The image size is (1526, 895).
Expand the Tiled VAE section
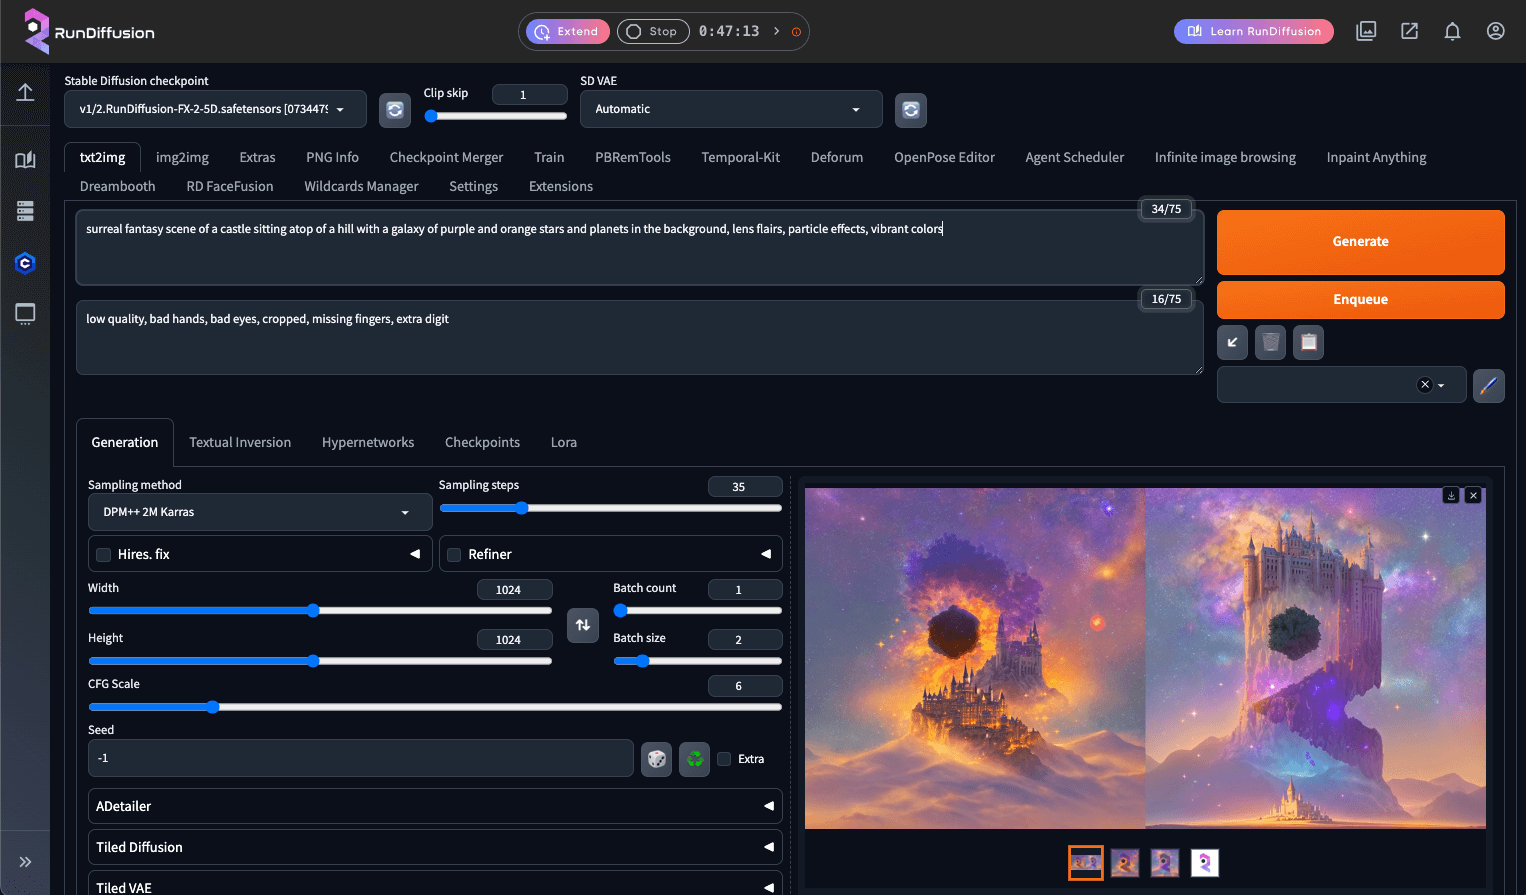(435, 883)
